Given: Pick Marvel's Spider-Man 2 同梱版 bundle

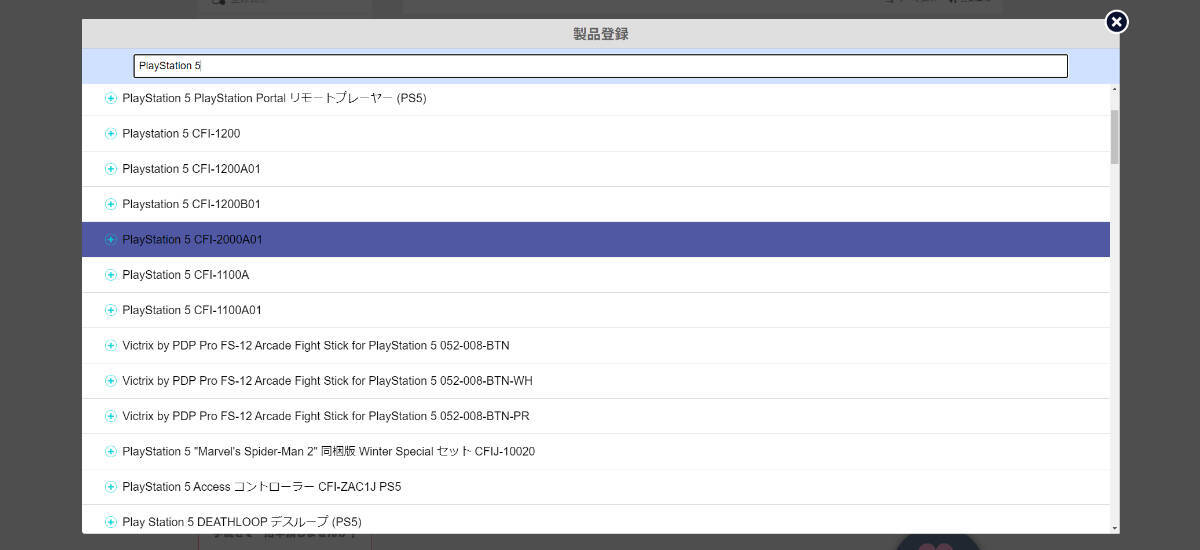Looking at the screenshot, I should (328, 452).
